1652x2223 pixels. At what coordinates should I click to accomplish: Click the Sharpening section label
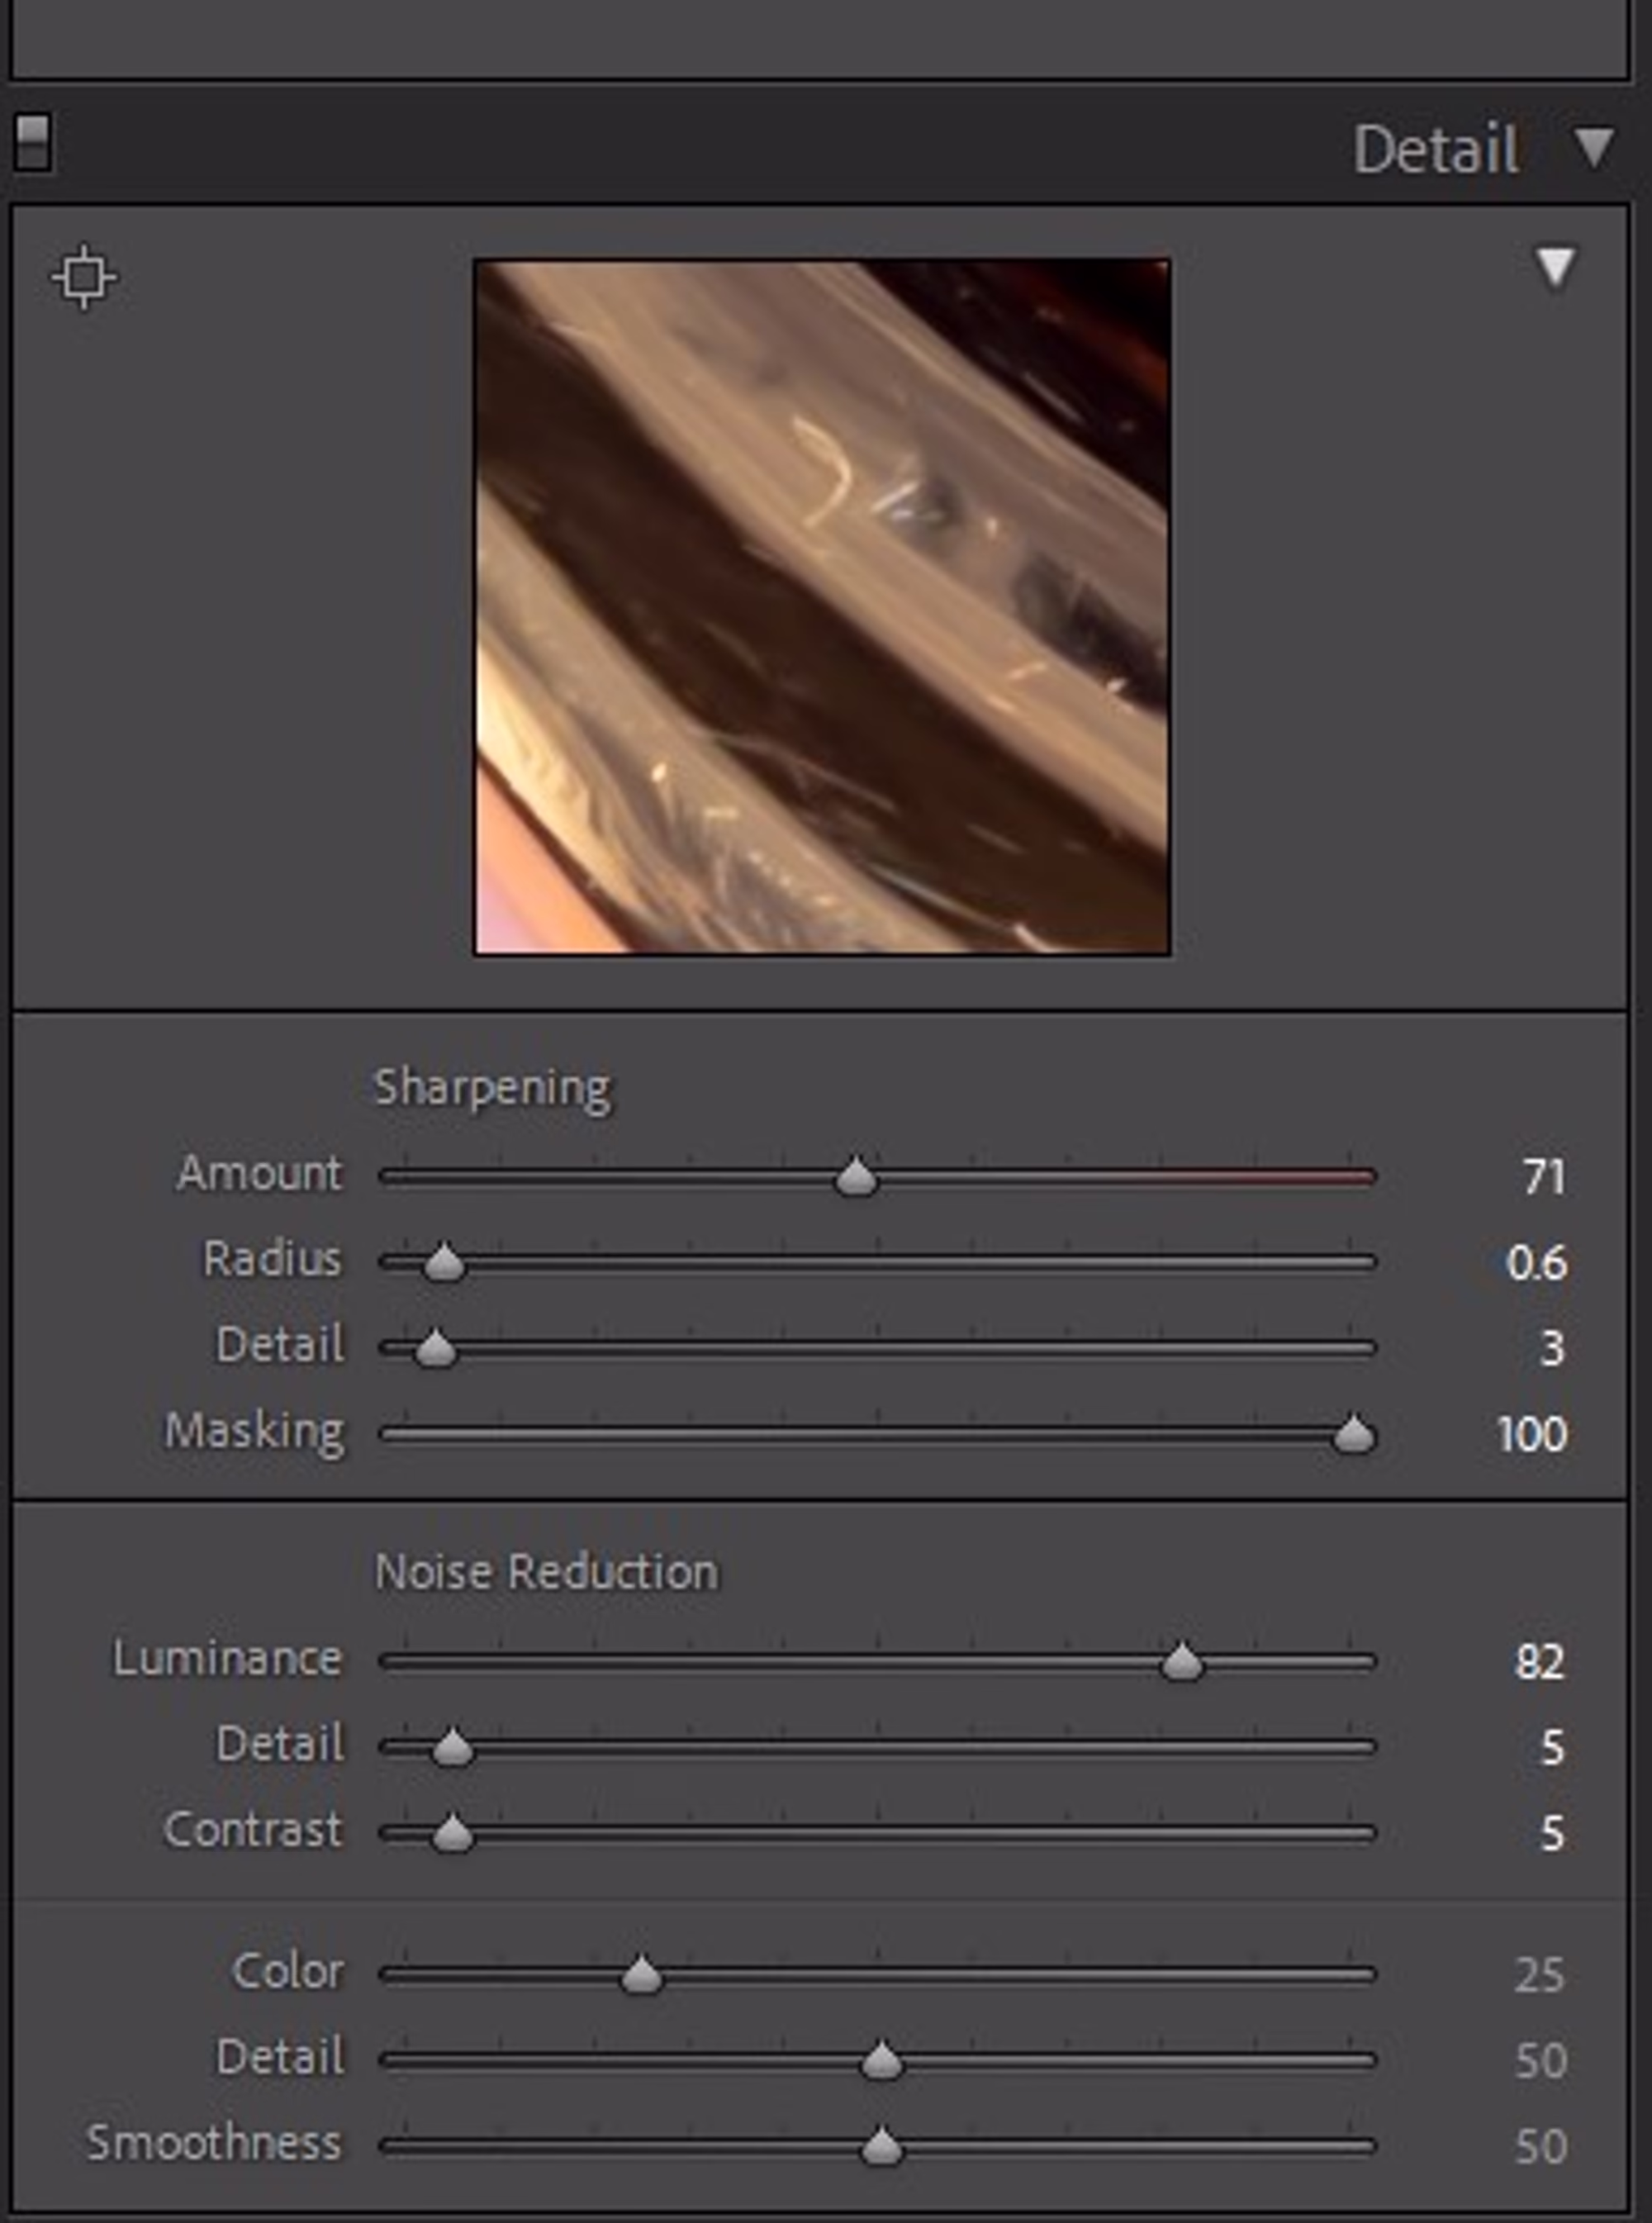[x=491, y=1088]
